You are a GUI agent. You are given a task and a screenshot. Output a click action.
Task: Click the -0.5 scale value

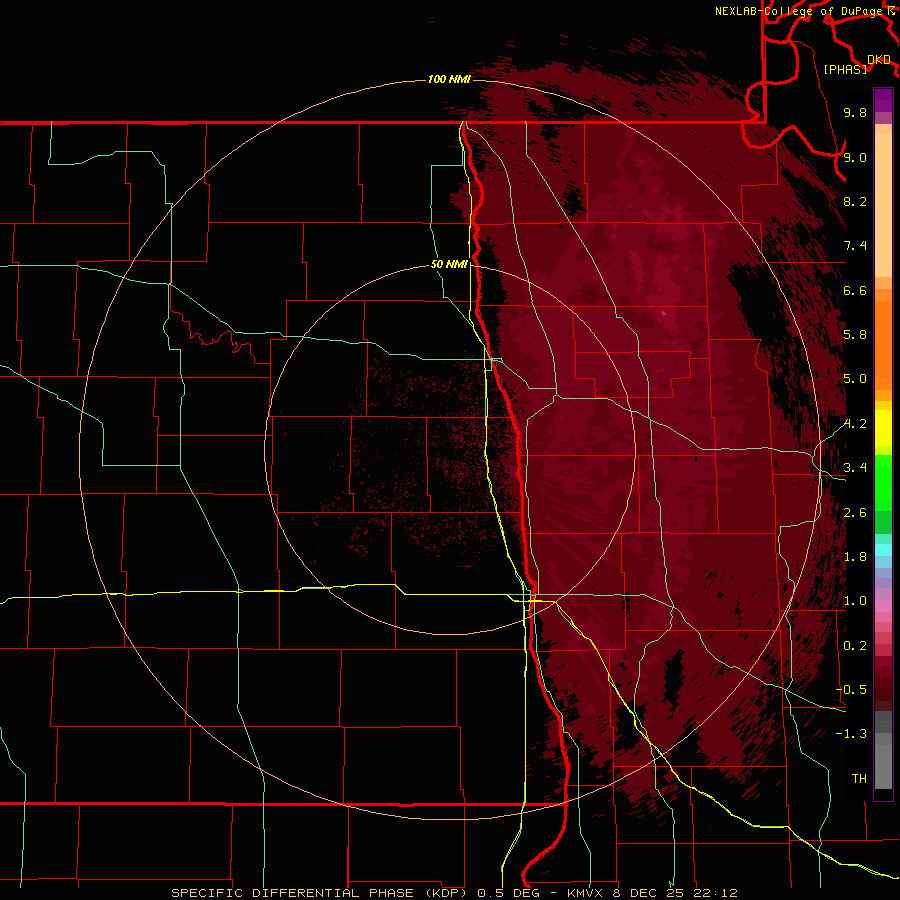851,690
